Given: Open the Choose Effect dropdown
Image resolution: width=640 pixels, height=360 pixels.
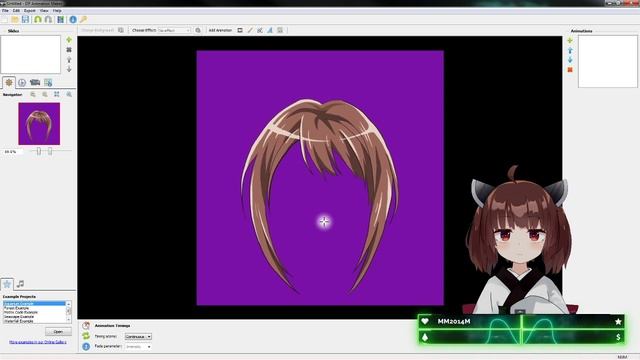Looking at the screenshot, I should (174, 30).
